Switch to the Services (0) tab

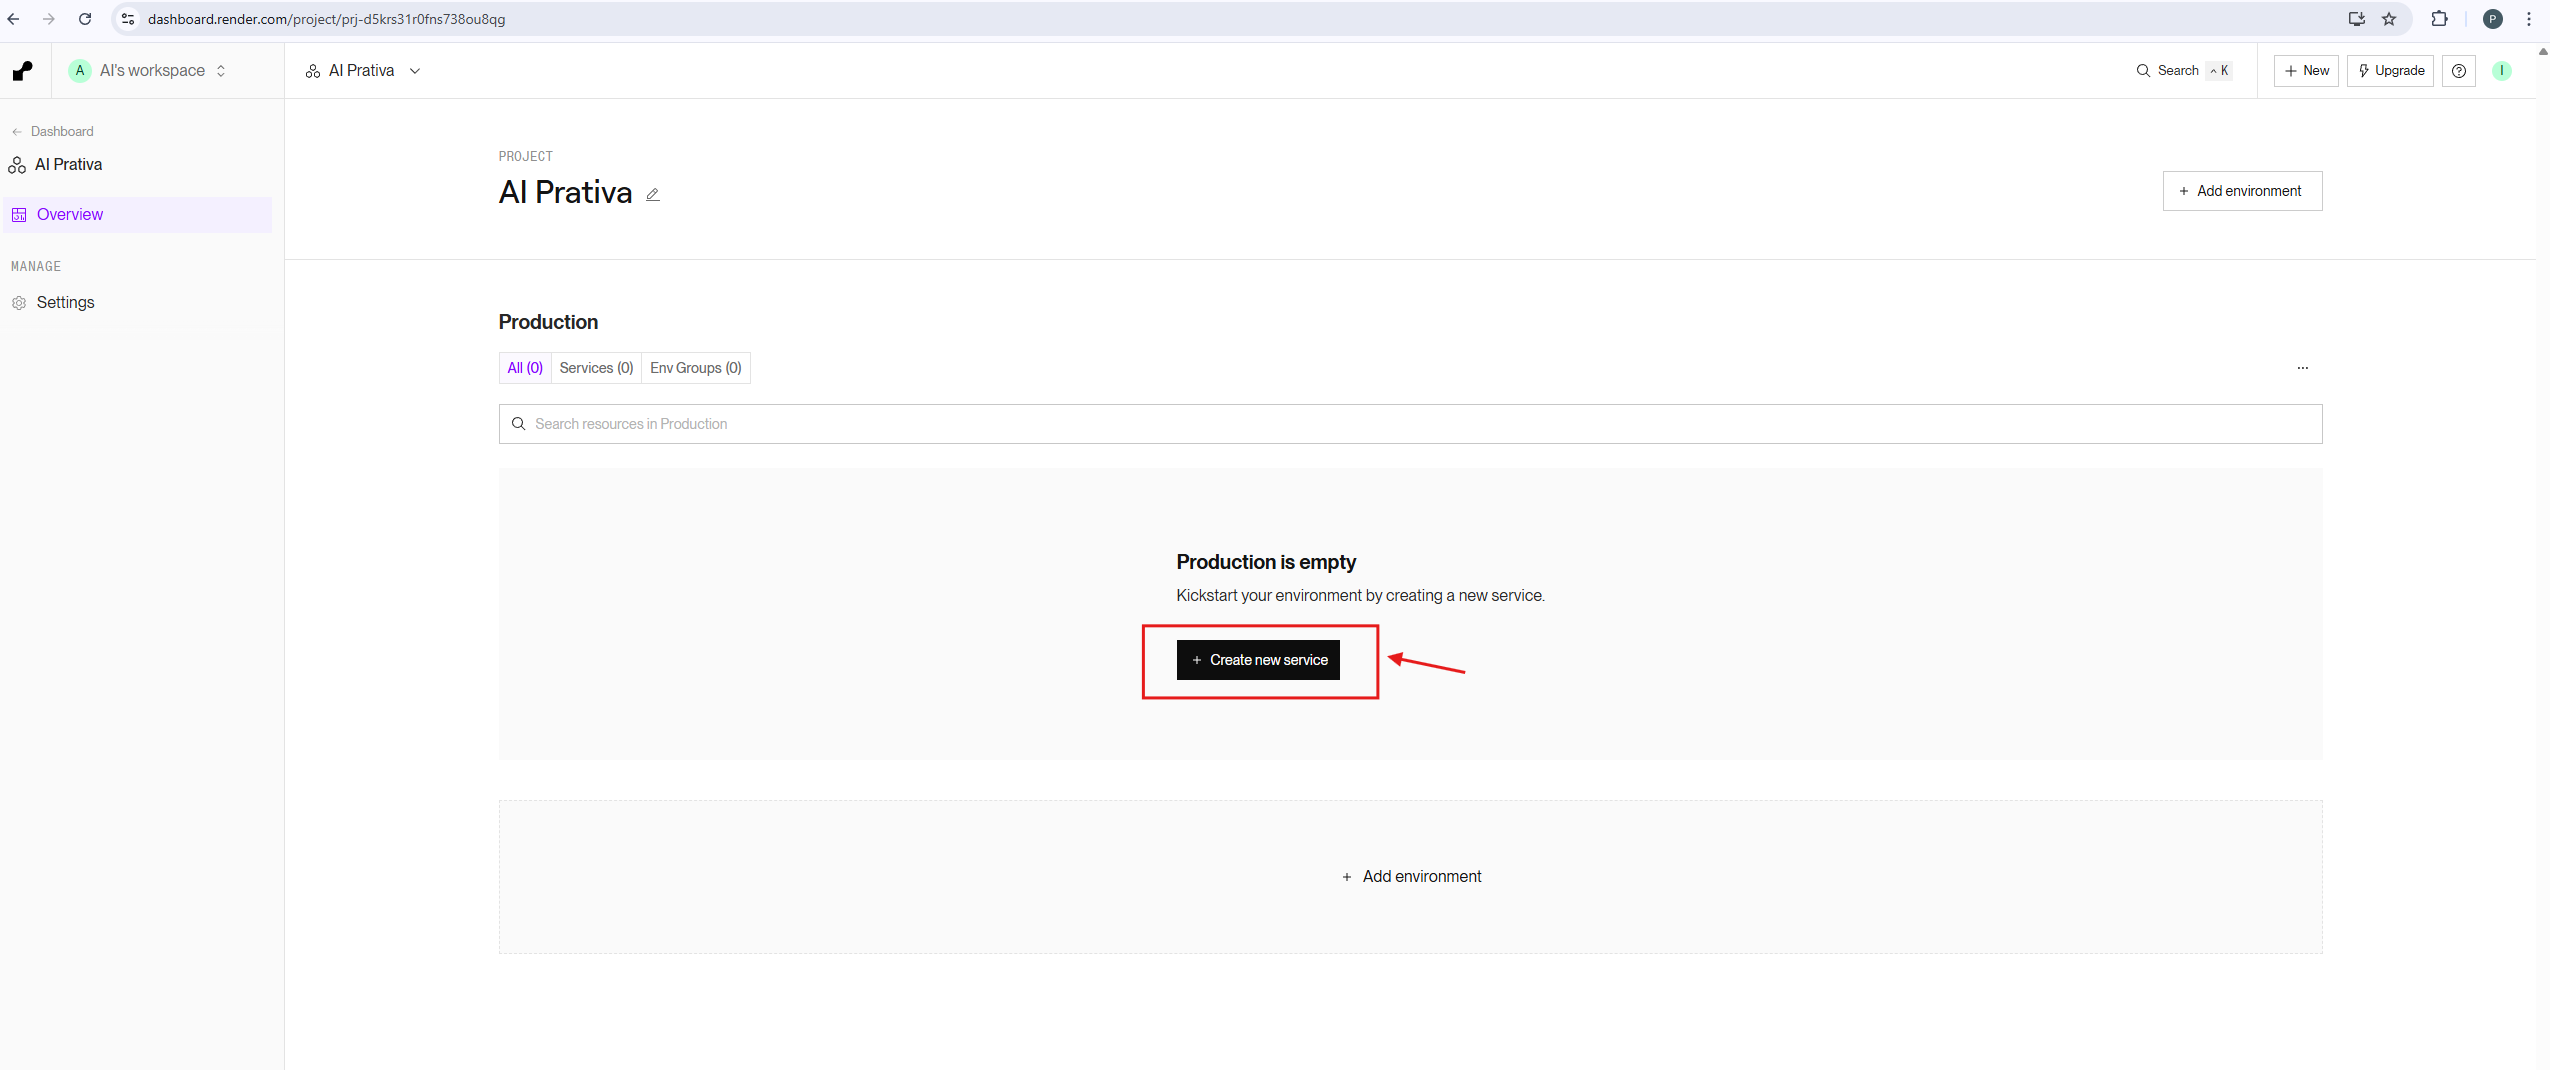coord(596,368)
